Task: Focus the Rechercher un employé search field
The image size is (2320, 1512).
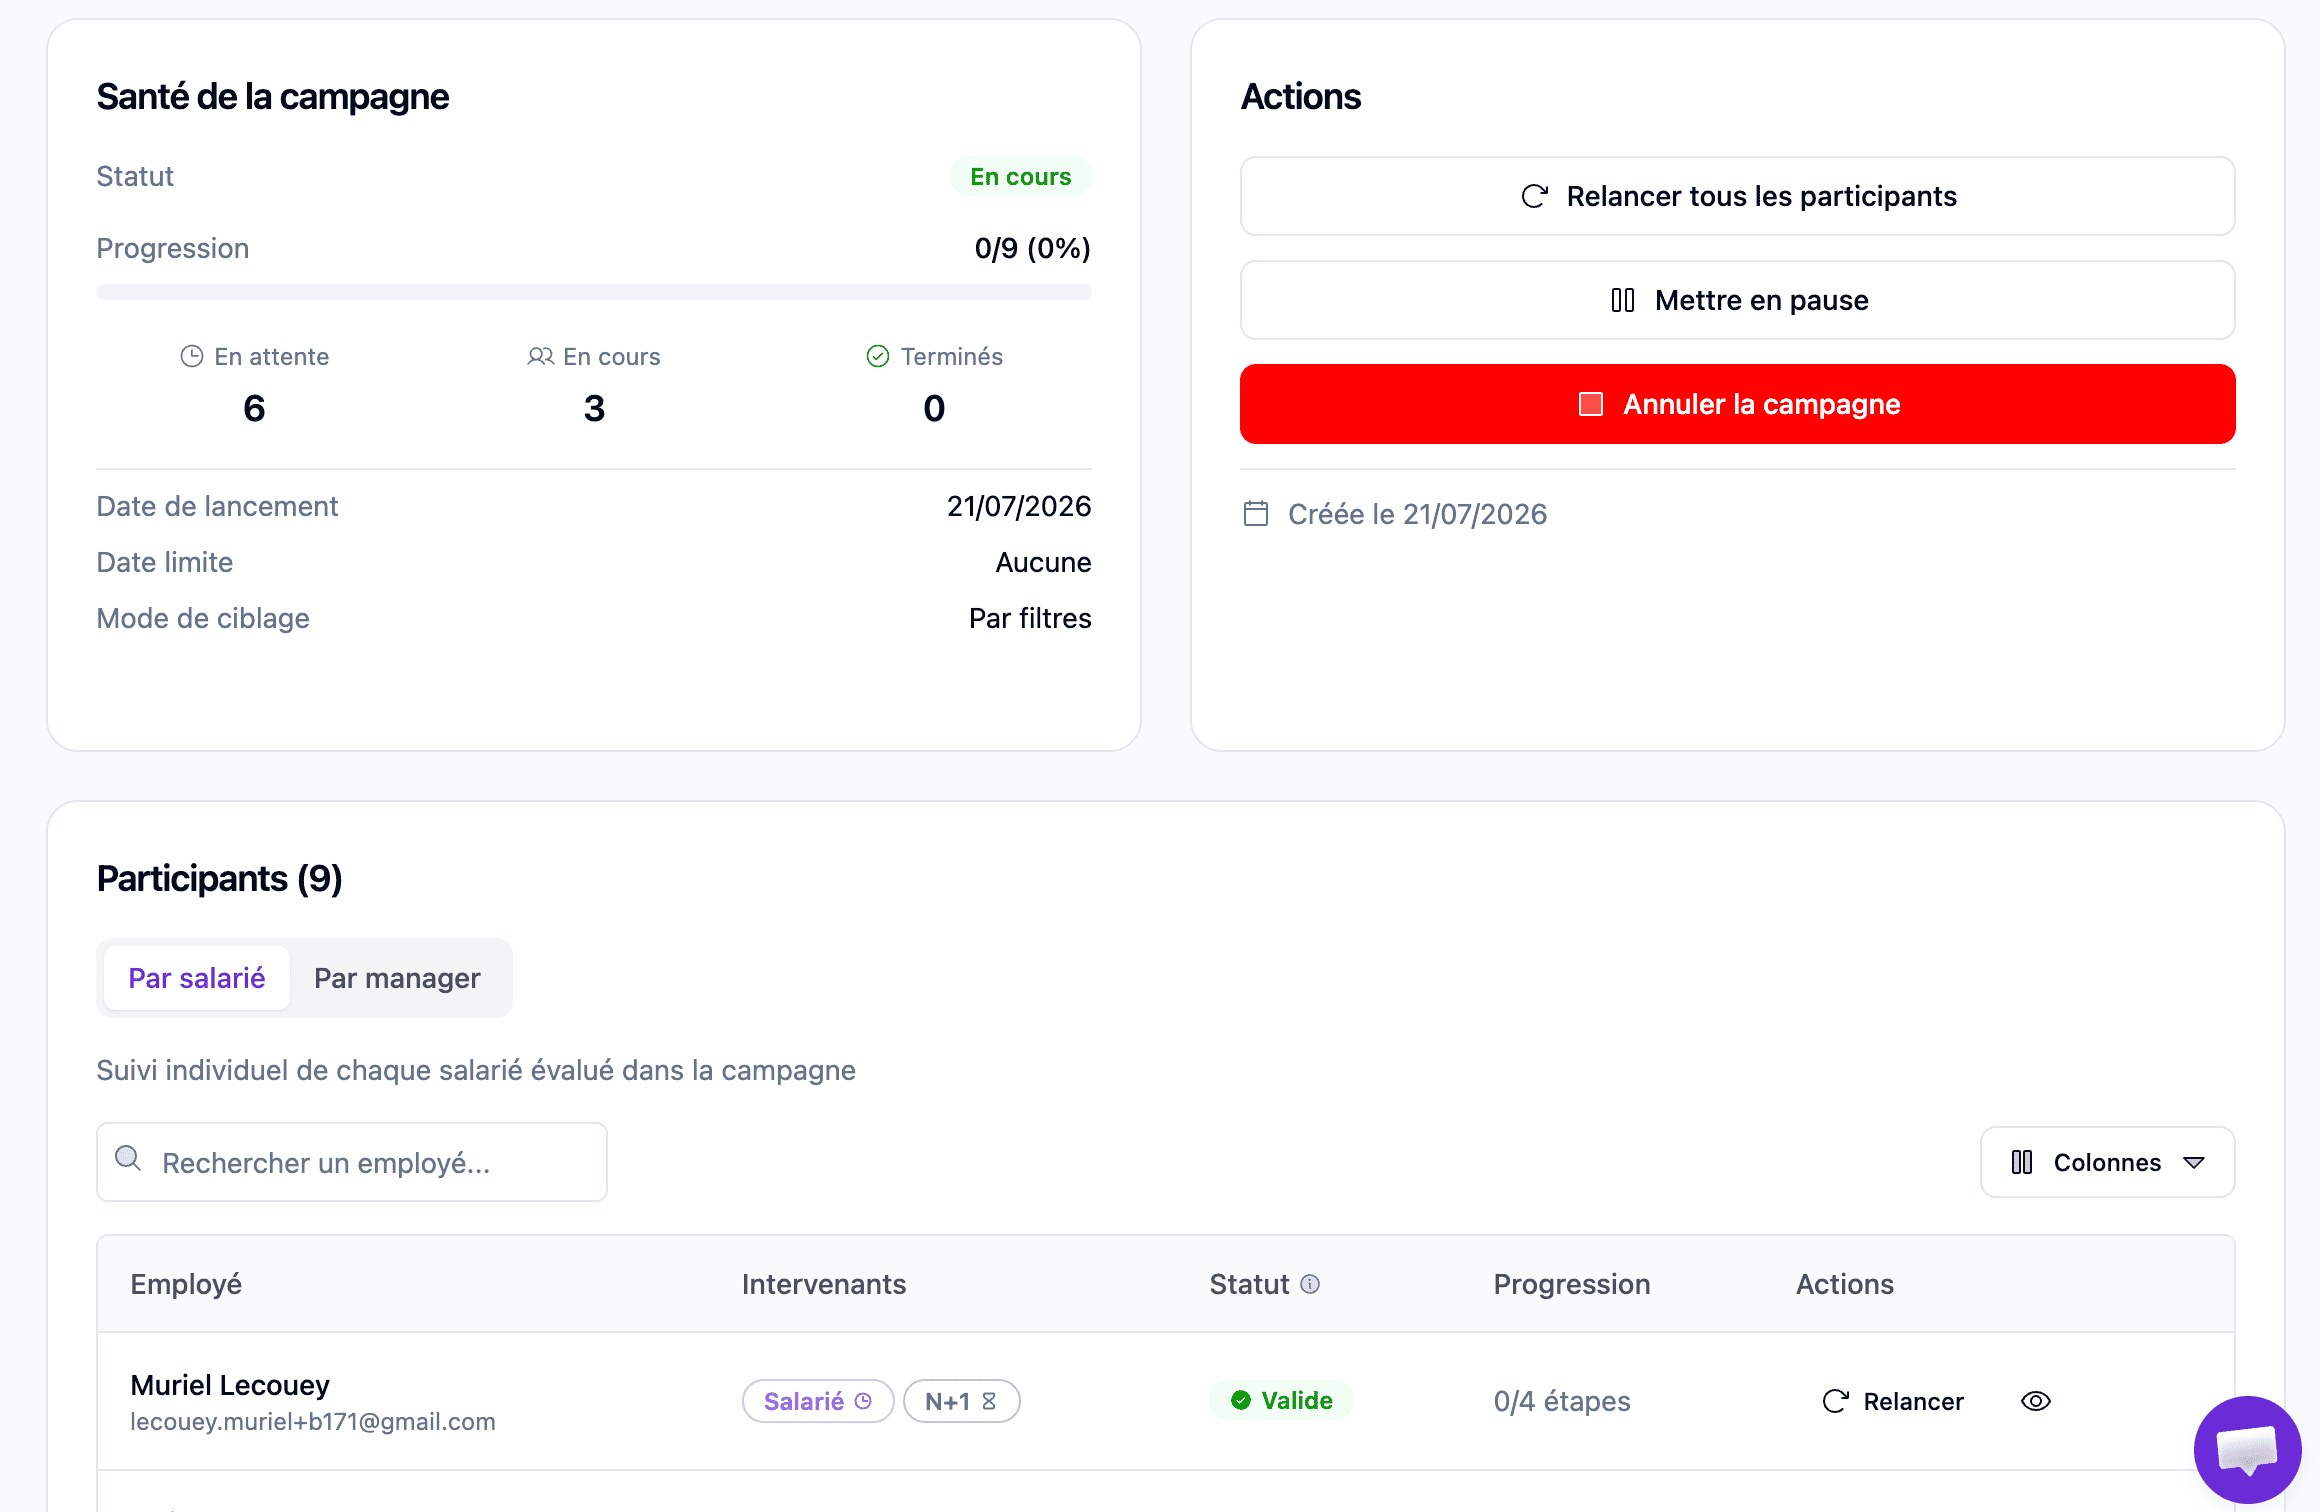Action: click(x=352, y=1162)
